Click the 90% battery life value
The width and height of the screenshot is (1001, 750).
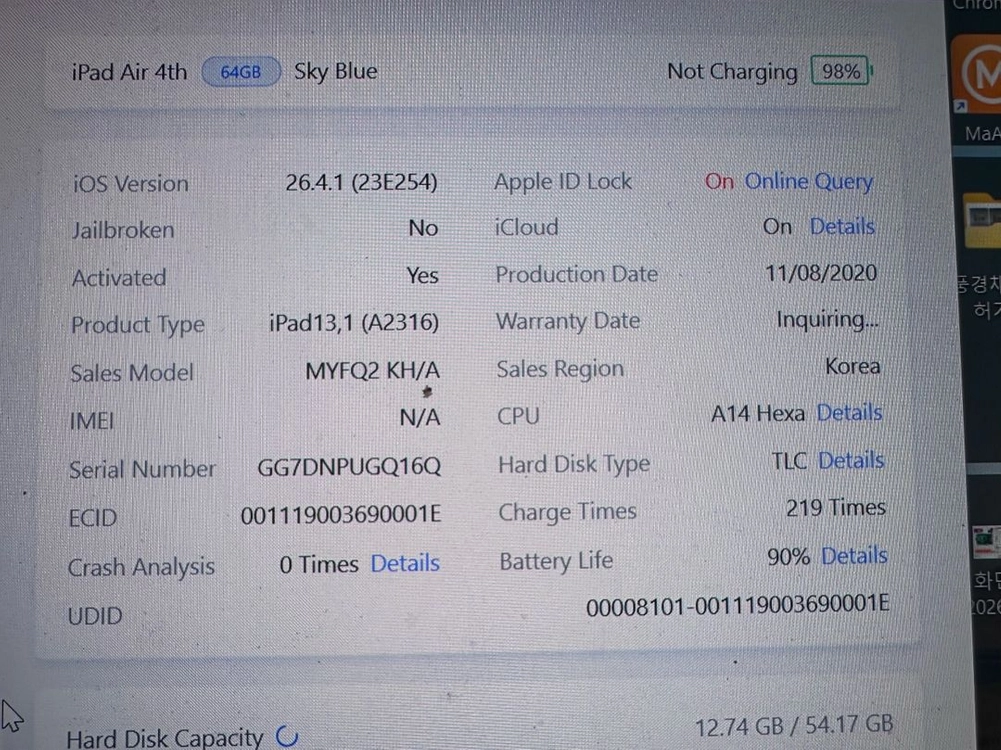coord(788,557)
